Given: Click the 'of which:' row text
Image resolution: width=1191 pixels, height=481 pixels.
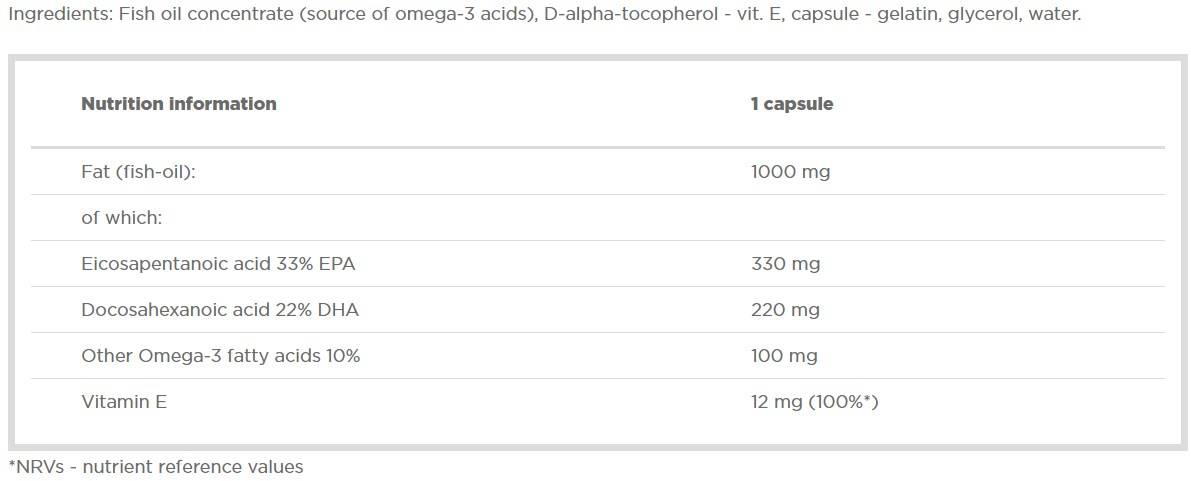Looking at the screenshot, I should pos(121,218).
